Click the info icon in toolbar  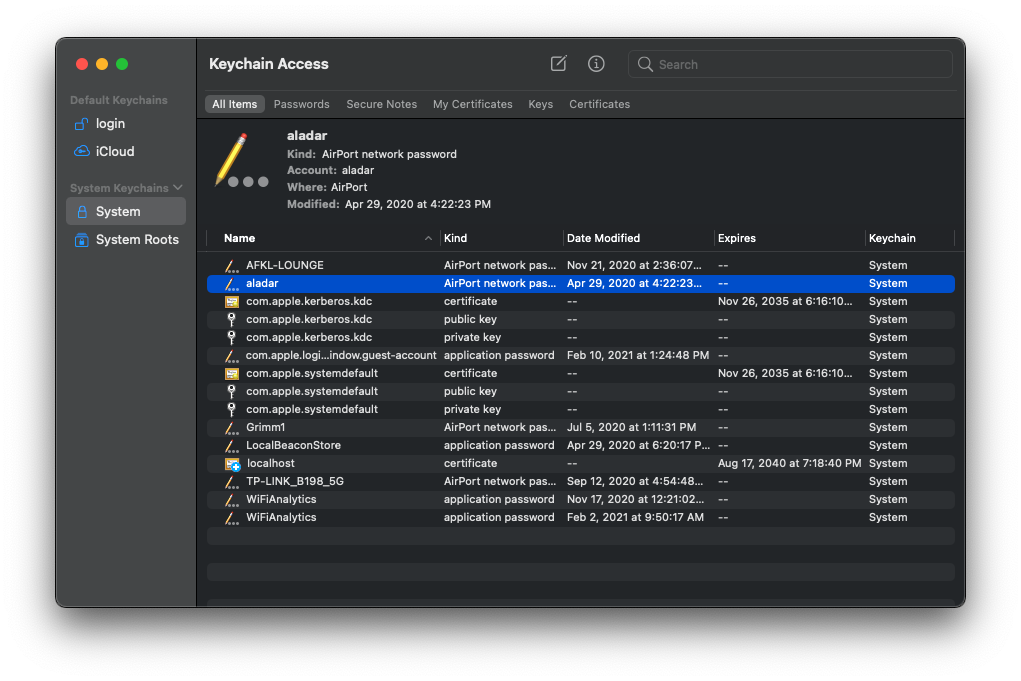[x=596, y=64]
